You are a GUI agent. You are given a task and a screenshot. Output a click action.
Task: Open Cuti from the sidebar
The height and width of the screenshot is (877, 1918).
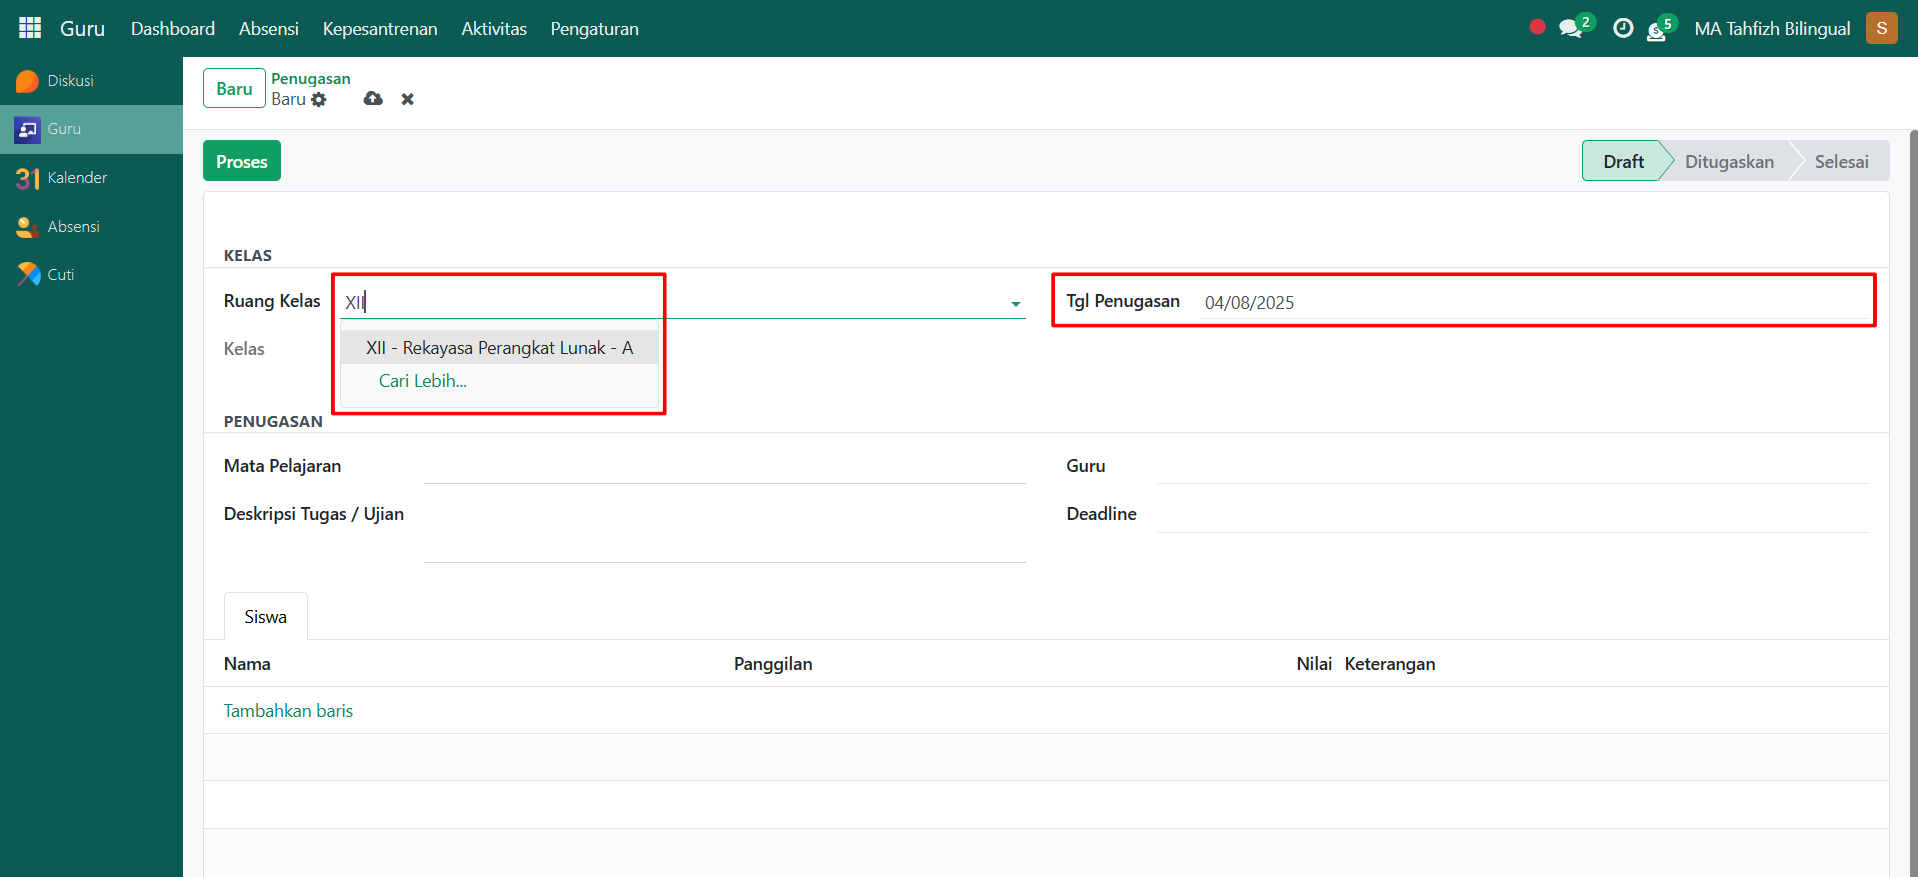tap(60, 275)
